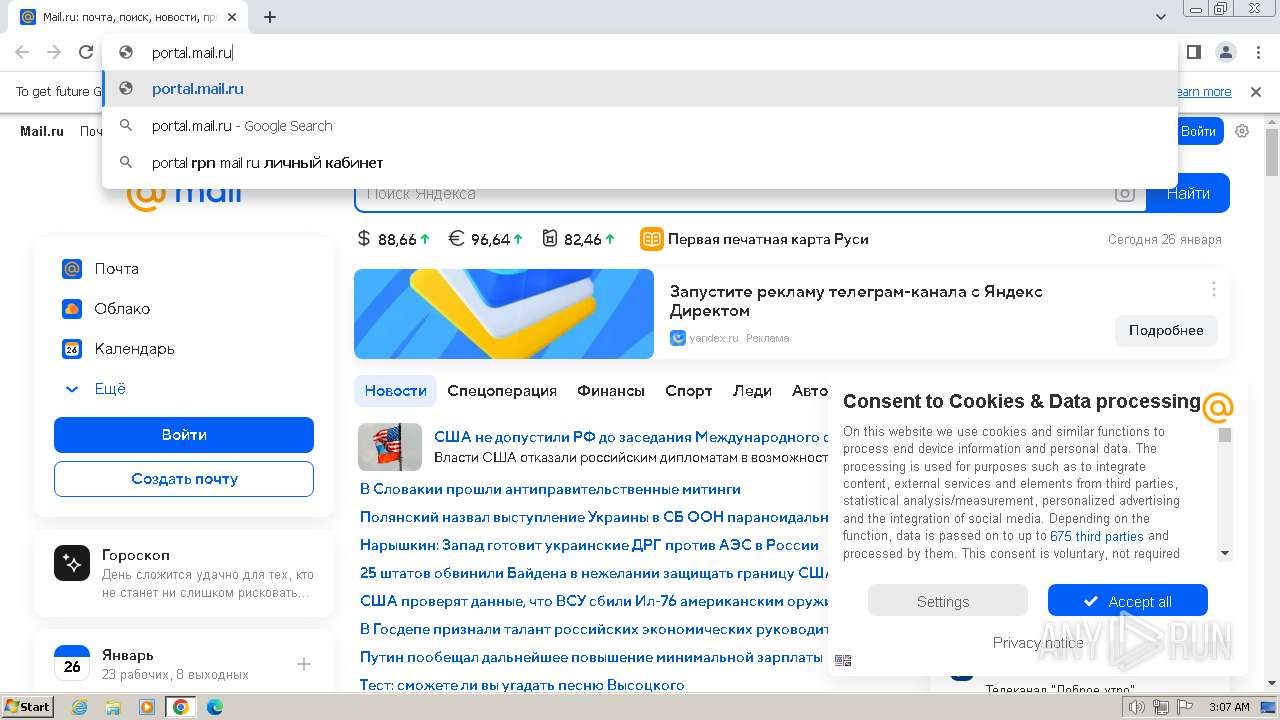Click the consent text scrollbar down arrow
1280x720 pixels.
(1225, 554)
